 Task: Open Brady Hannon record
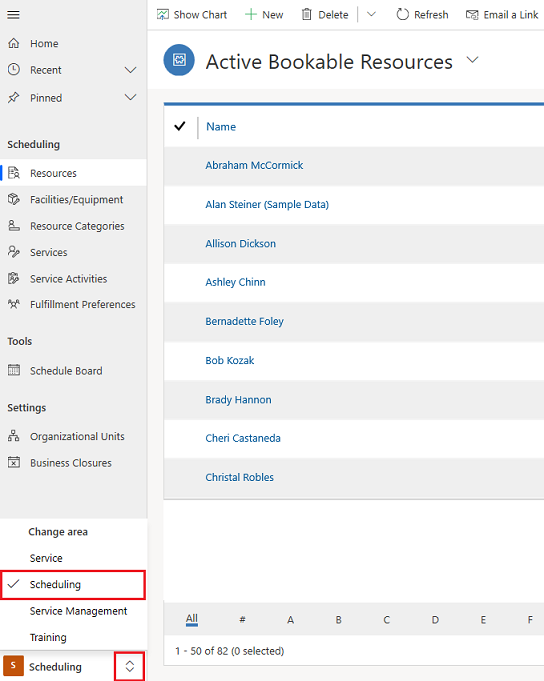click(238, 400)
